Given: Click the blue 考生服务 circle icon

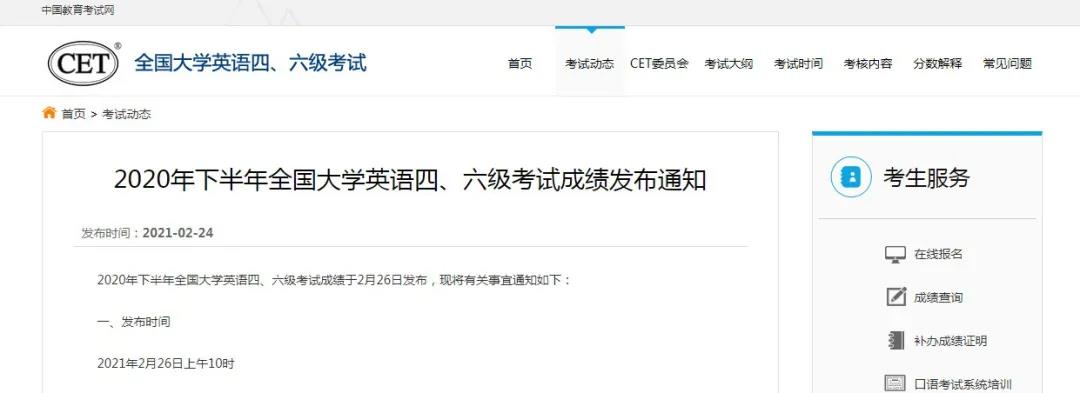Looking at the screenshot, I should tap(851, 178).
